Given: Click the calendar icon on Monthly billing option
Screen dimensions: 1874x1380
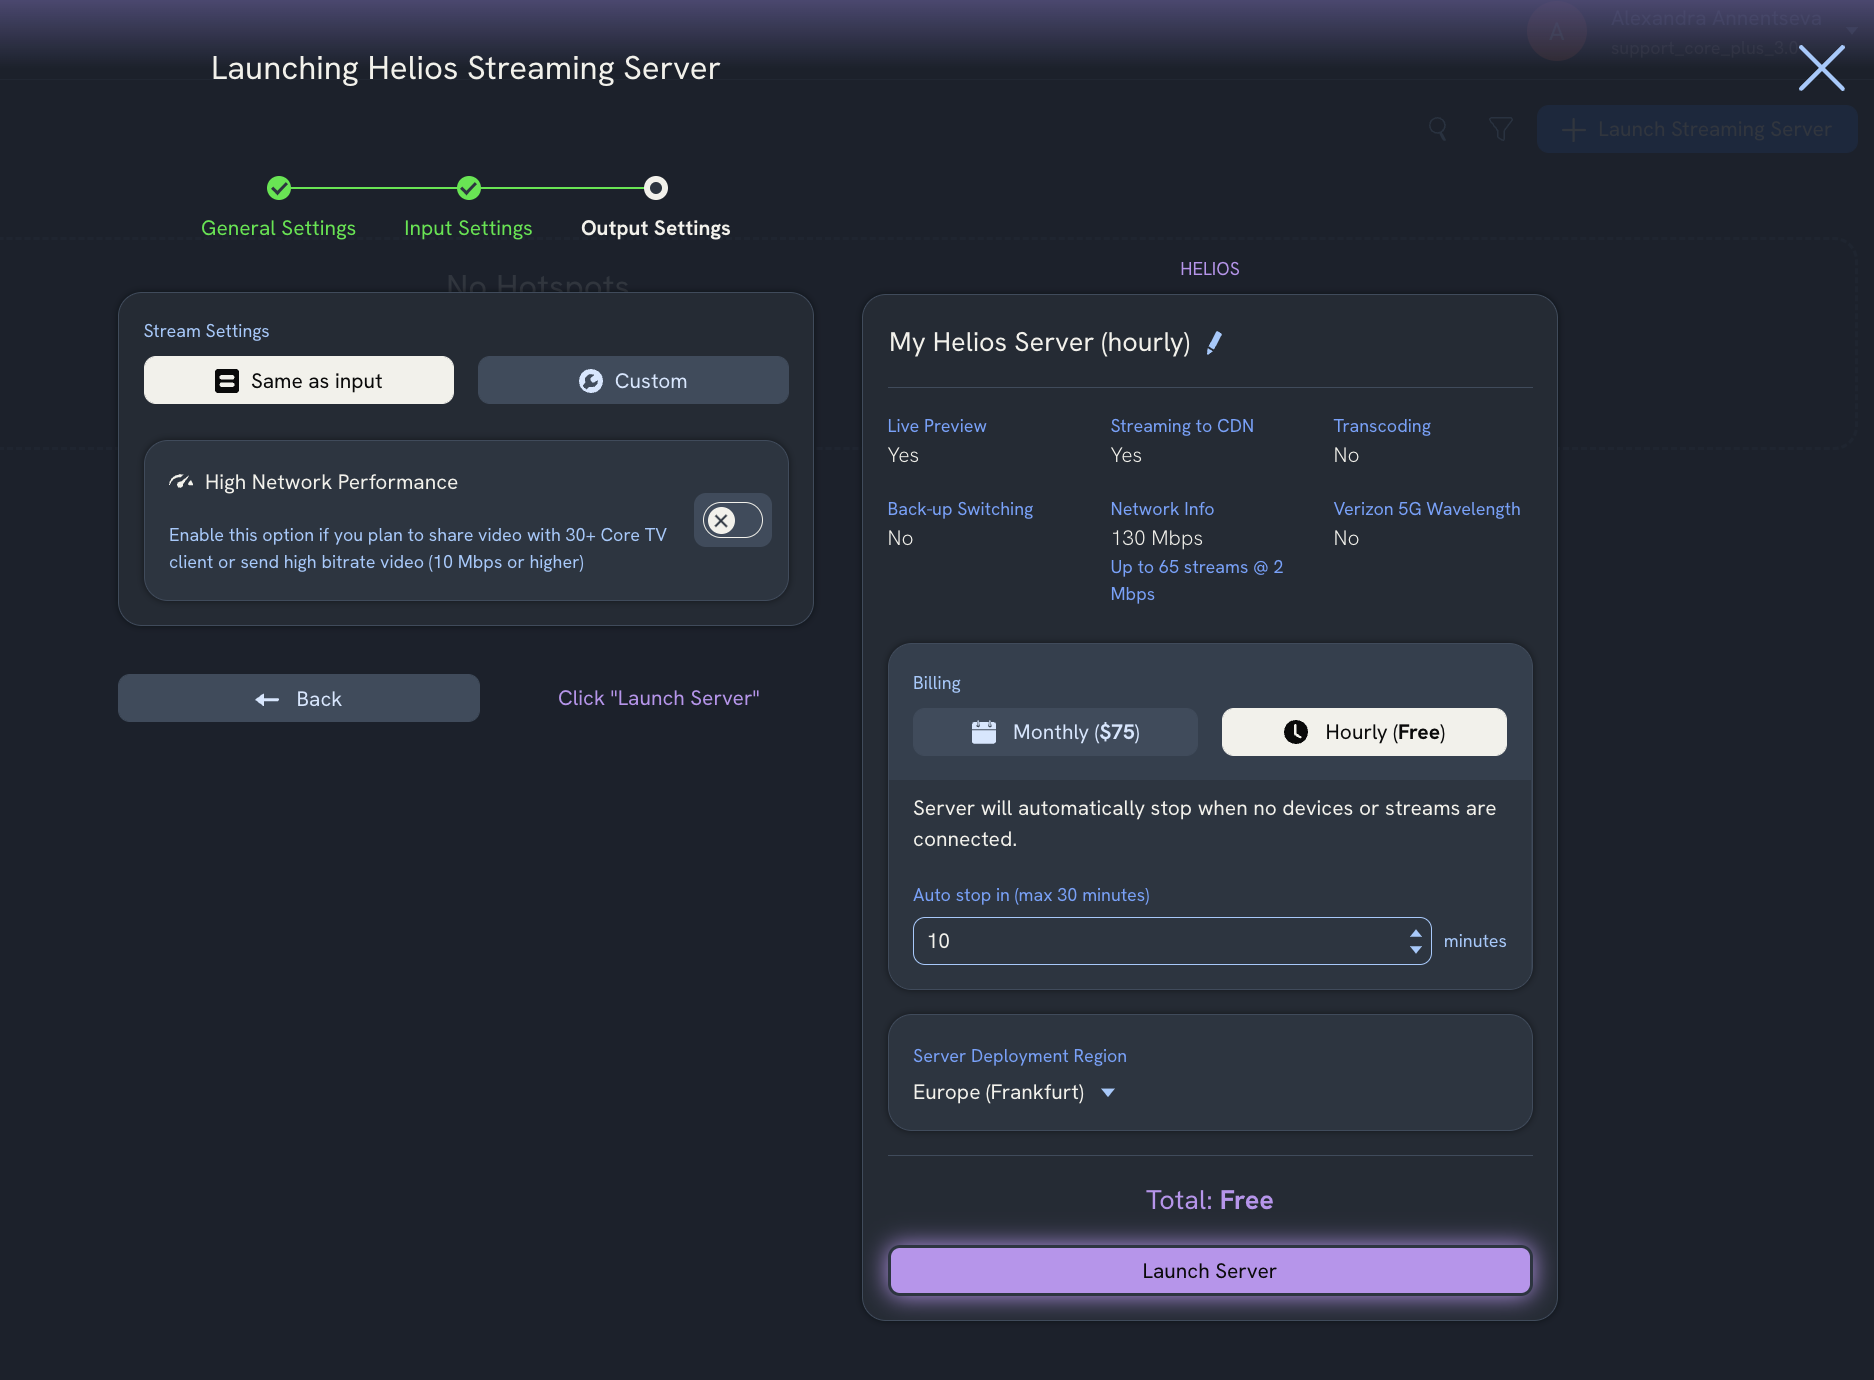Looking at the screenshot, I should click(985, 731).
